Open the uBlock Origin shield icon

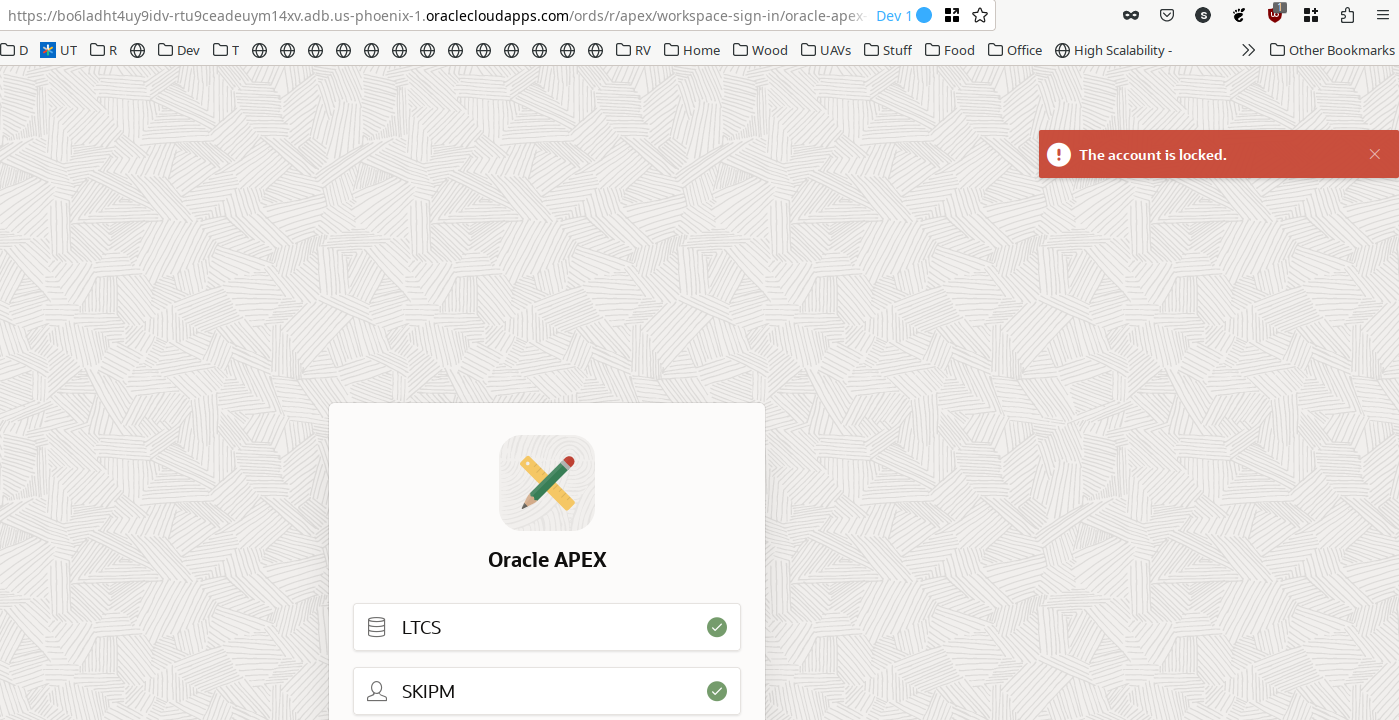[x=1276, y=14]
